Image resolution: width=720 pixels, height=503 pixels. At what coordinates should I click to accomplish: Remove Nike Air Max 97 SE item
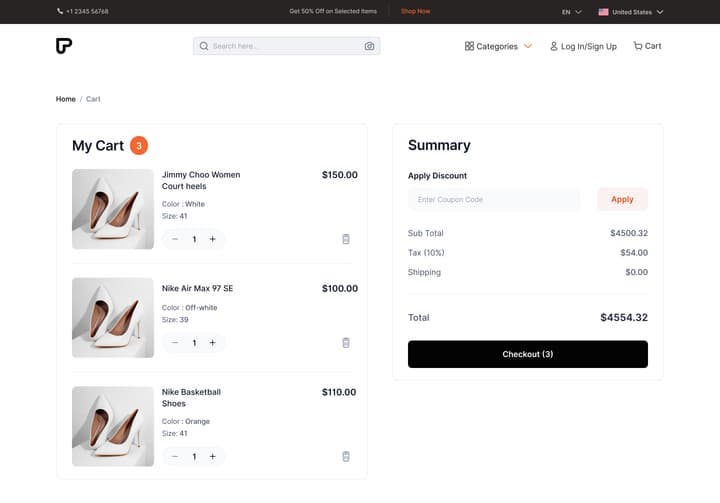346,343
